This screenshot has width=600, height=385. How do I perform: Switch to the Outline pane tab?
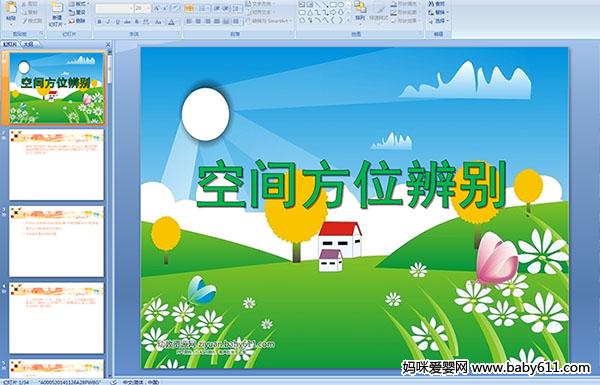coord(29,44)
